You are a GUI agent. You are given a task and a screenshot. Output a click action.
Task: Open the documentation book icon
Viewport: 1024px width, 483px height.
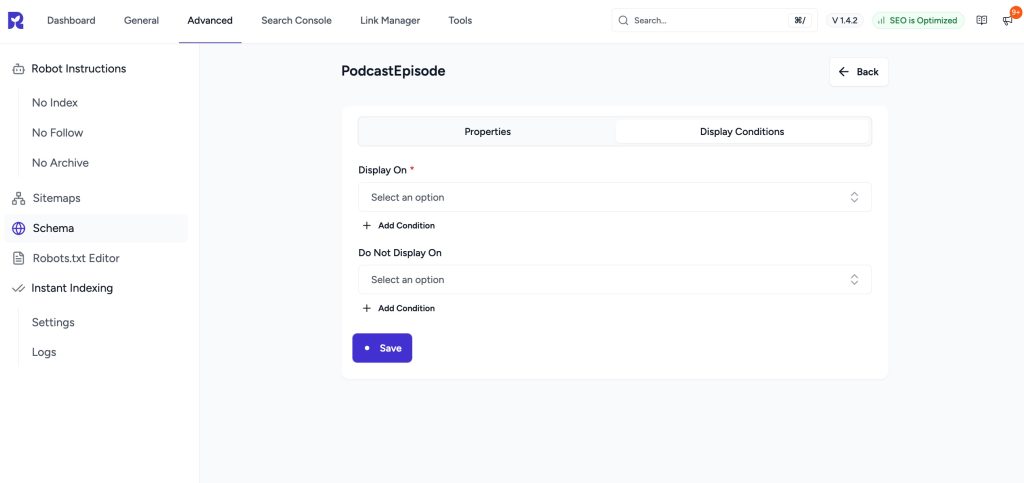pyautogui.click(x=982, y=20)
